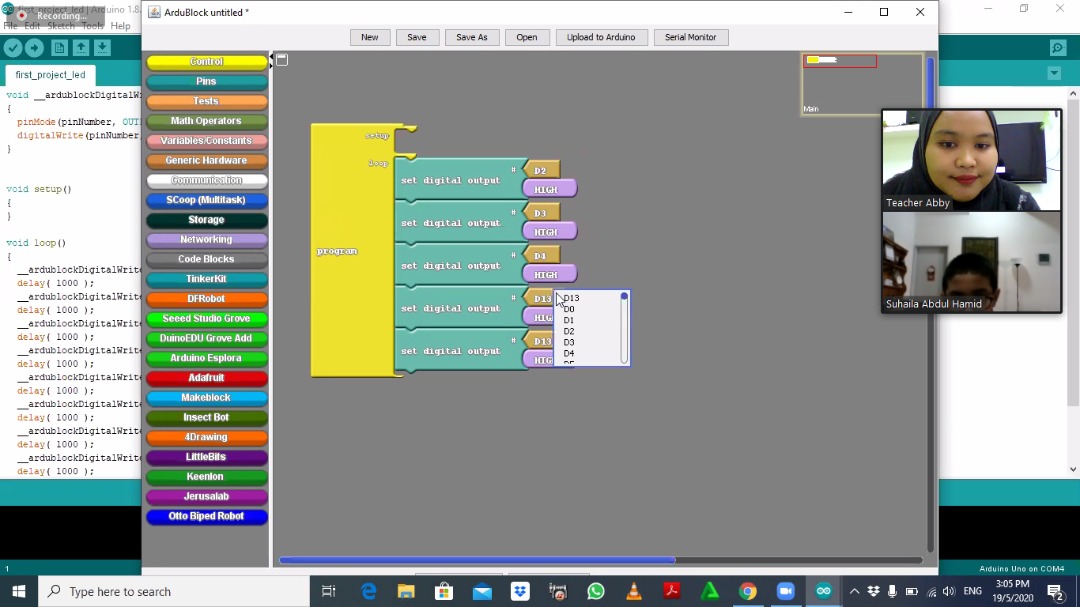Click the Arduino IDE Save sketch icon
1080x607 pixels.
tap(102, 48)
